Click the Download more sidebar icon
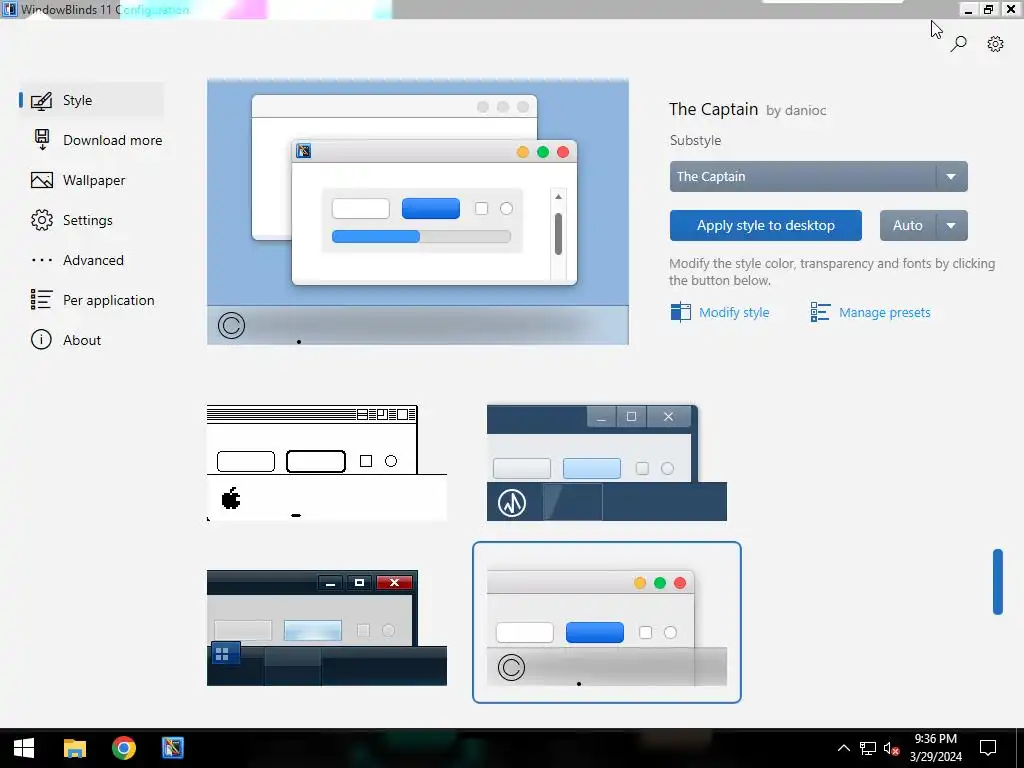 42,140
